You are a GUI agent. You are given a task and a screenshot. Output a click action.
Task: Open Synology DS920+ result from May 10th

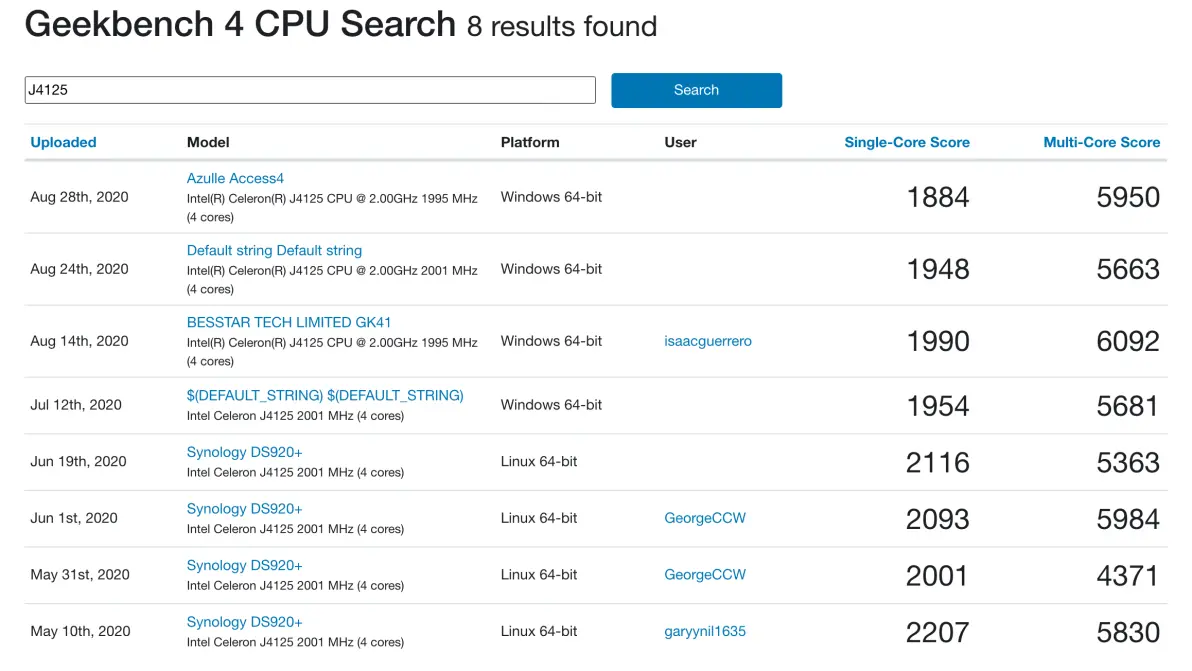click(245, 622)
